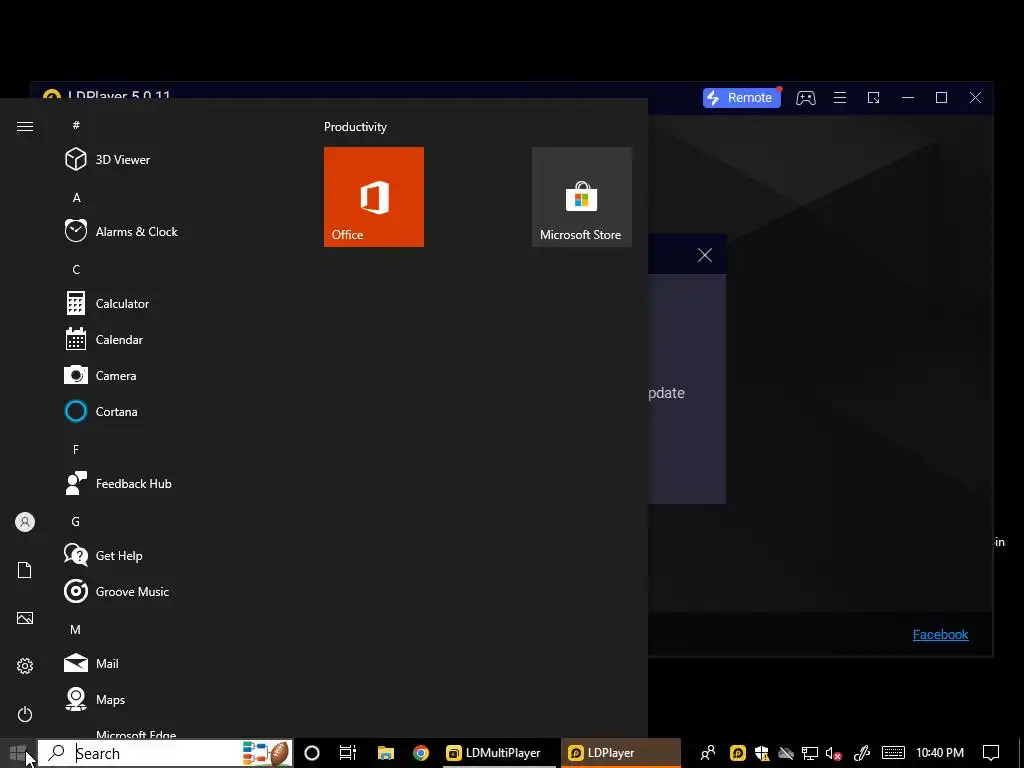The image size is (1024, 768).
Task: Click the muted volume tray icon
Action: click(x=833, y=753)
